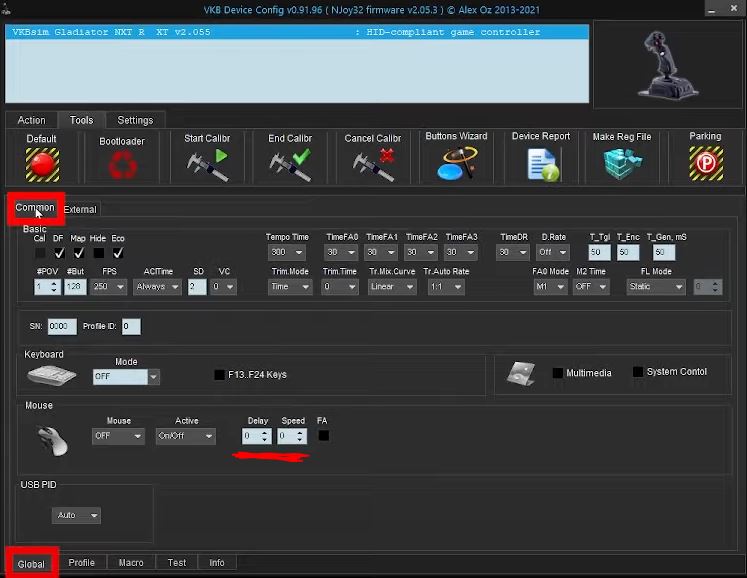Open the Bootloader recycle icon
The height and width of the screenshot is (578, 747).
(122, 165)
